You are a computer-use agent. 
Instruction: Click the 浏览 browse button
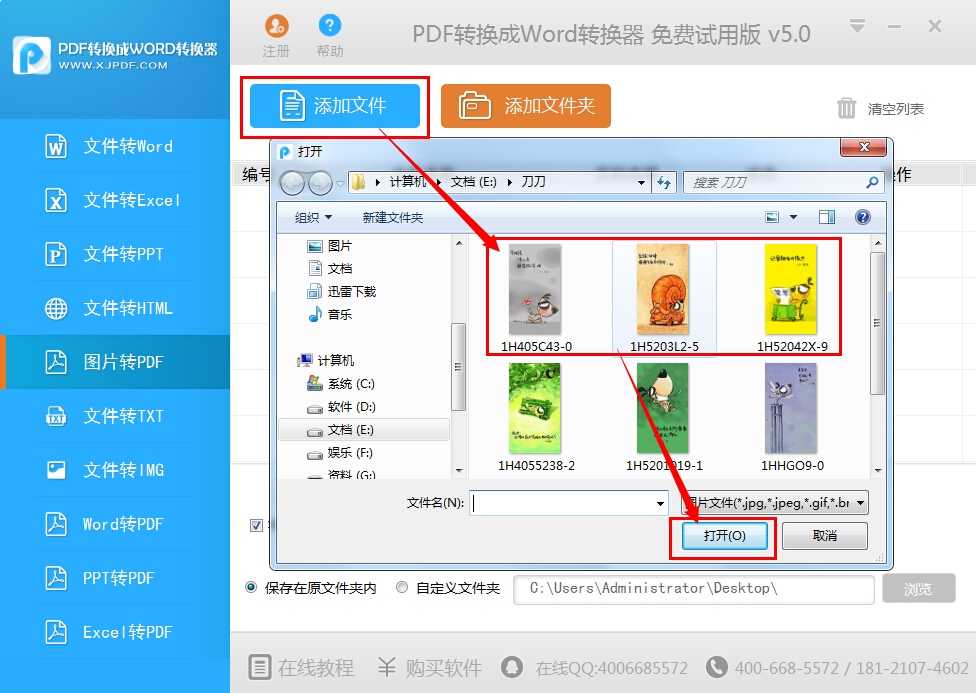pos(918,588)
